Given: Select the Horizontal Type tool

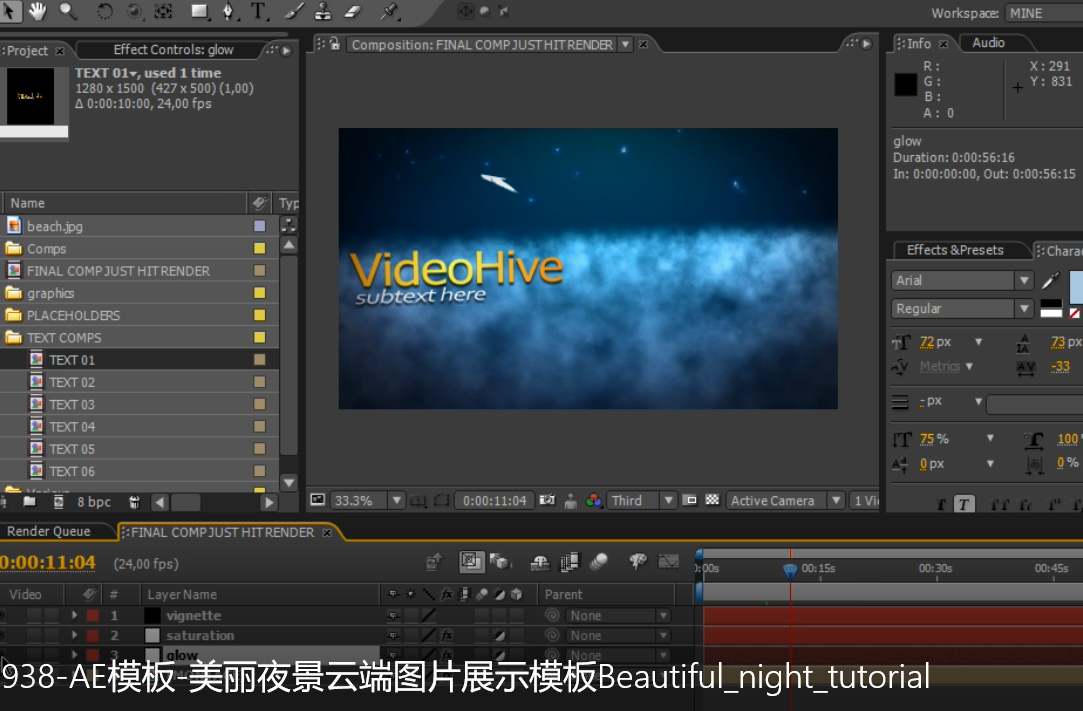Looking at the screenshot, I should [x=258, y=11].
